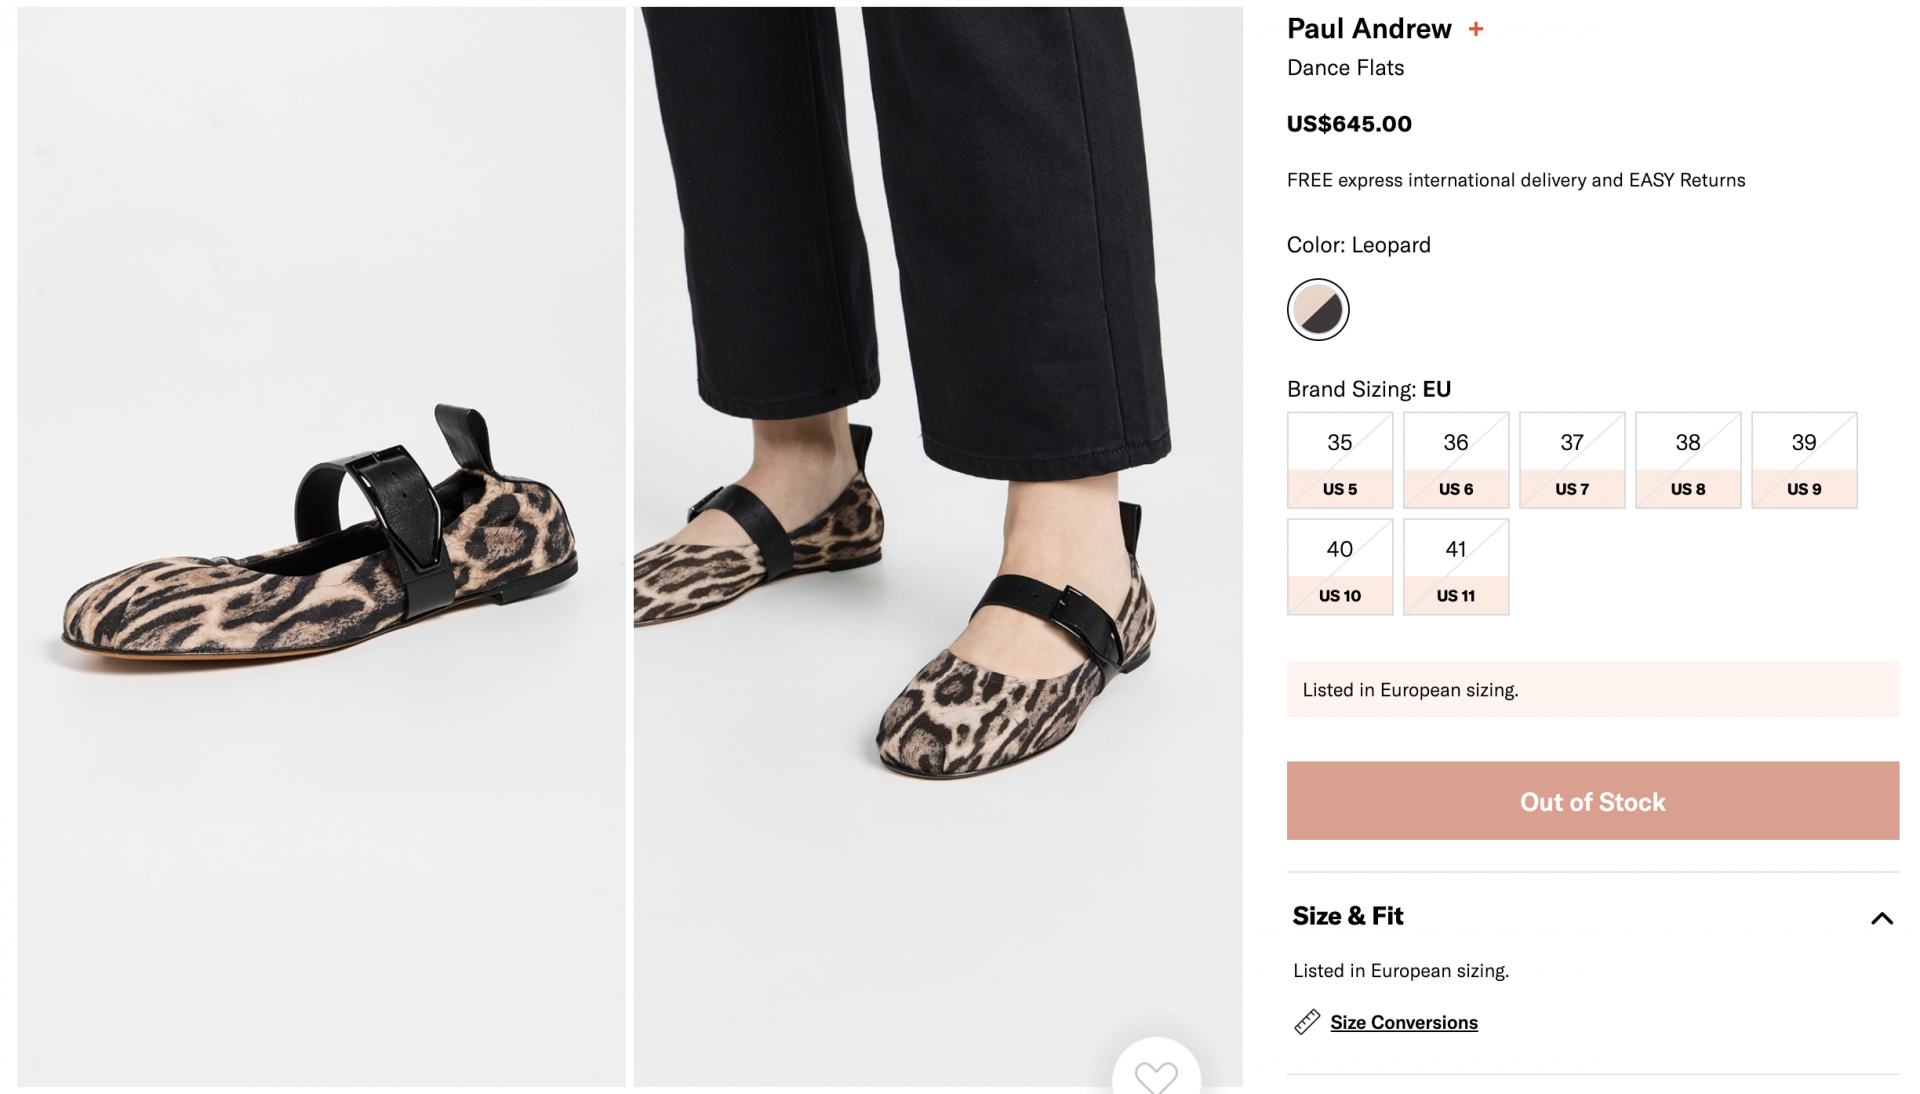The image size is (1920, 1094).
Task: Add item to wishlist with heart icon
Action: (1156, 1075)
